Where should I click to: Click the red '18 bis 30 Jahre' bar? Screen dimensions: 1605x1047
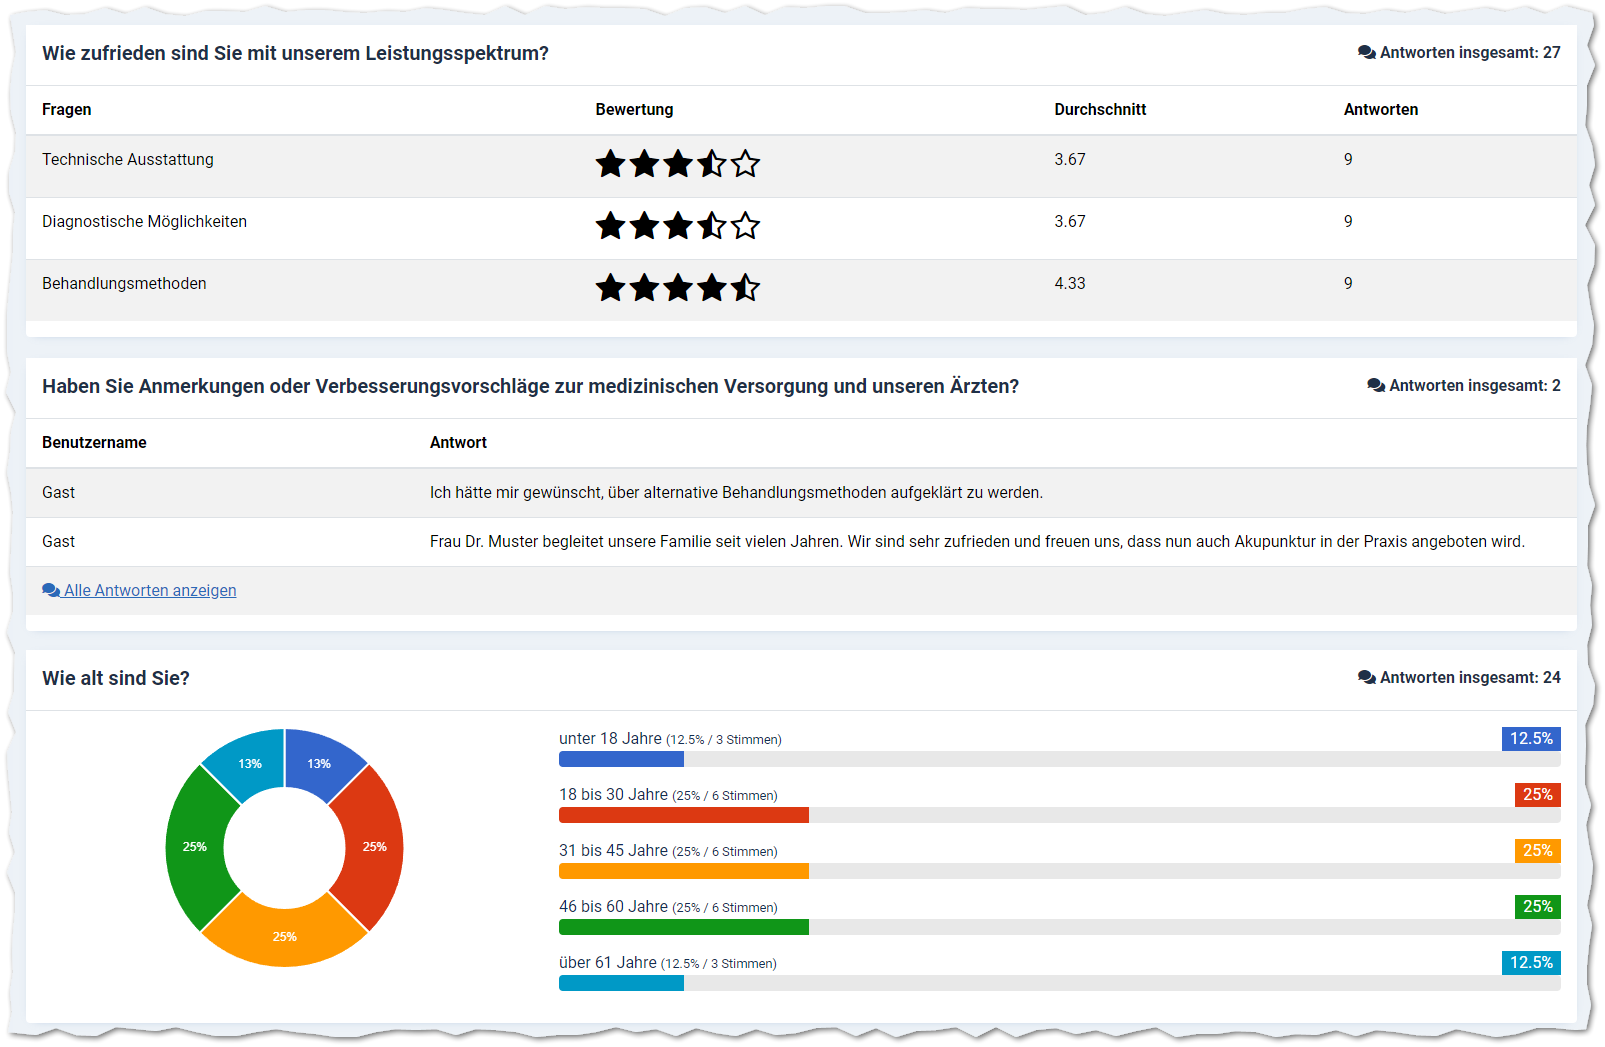(683, 816)
